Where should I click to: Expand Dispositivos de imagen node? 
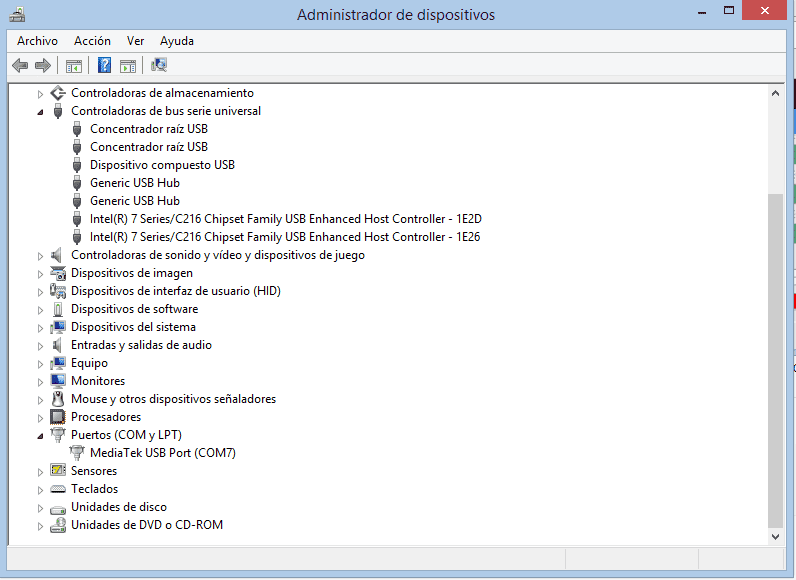(x=40, y=274)
